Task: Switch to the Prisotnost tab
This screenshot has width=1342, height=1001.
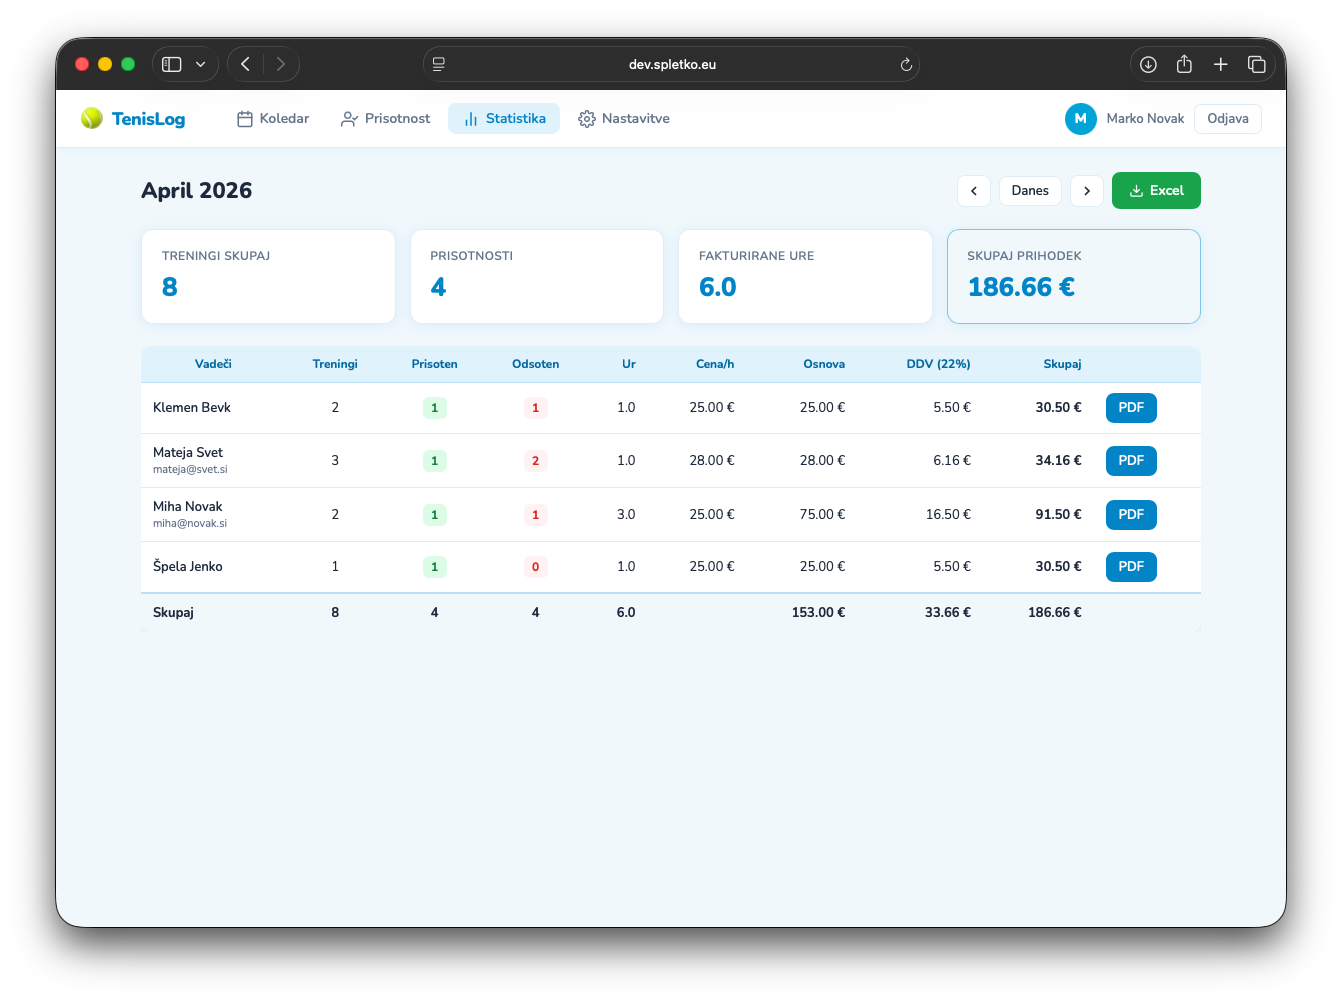Action: [385, 119]
